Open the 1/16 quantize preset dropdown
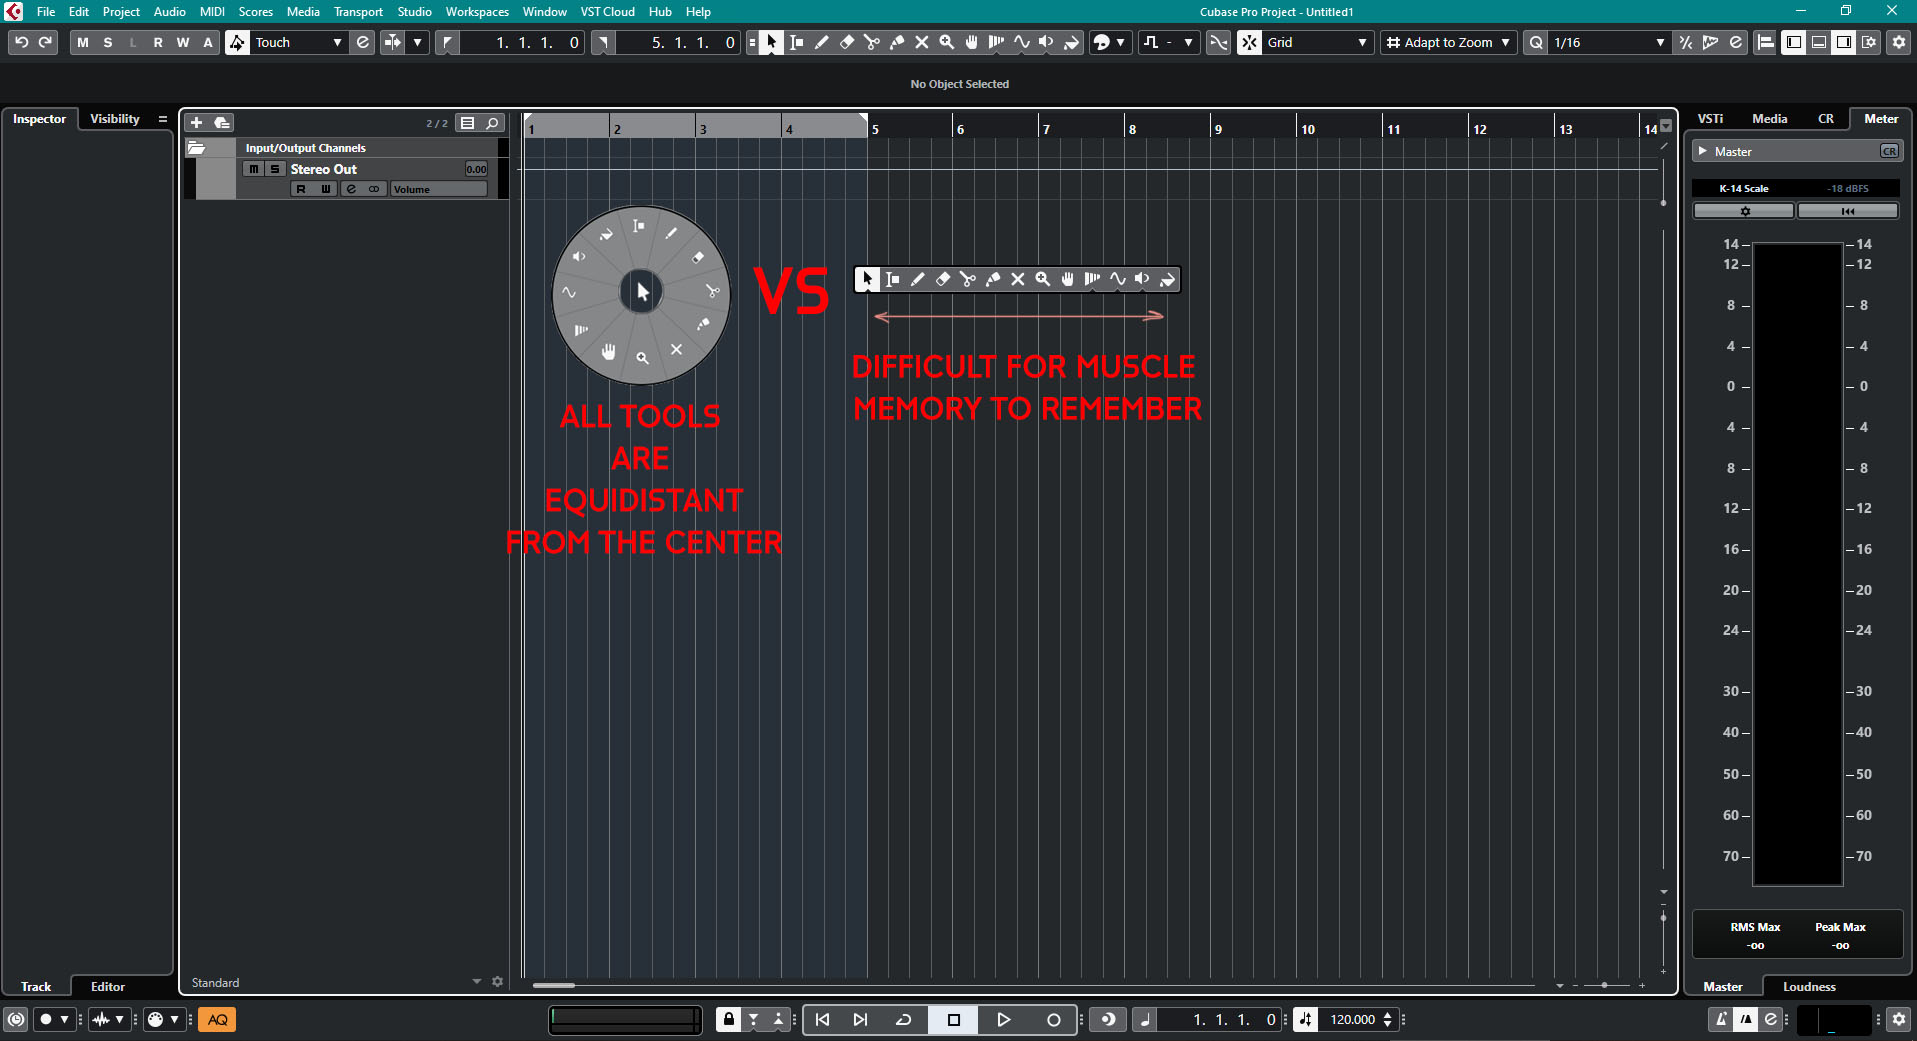The height and width of the screenshot is (1041, 1917). coord(1609,42)
